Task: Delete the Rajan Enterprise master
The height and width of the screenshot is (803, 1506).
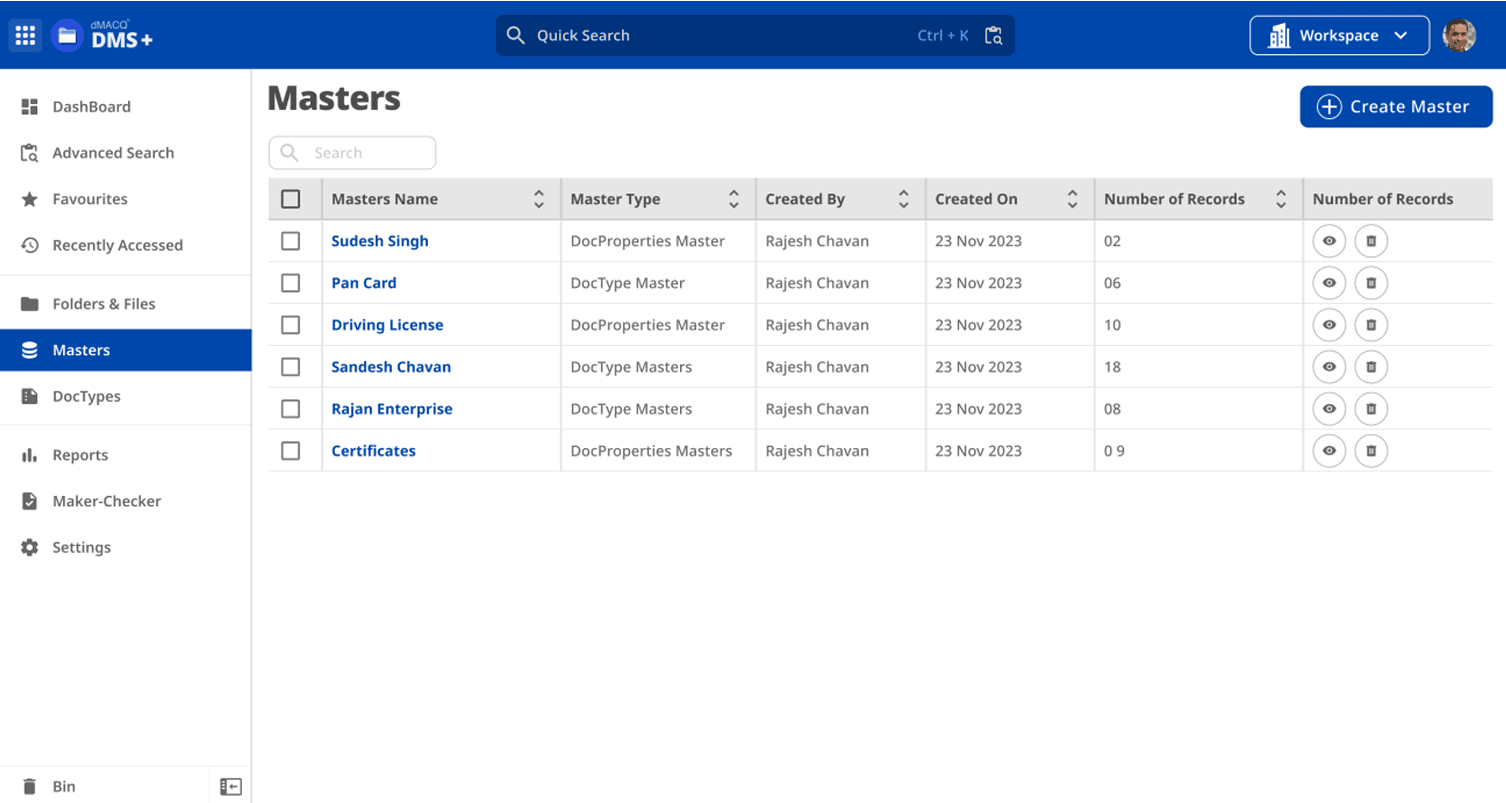Action: (1371, 409)
